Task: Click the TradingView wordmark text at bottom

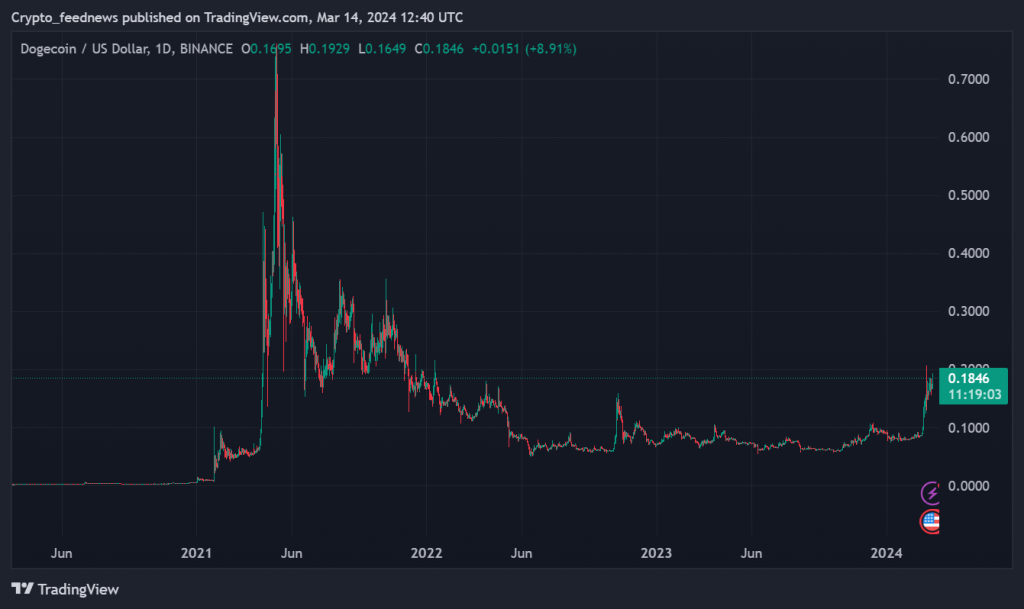Action: pos(78,589)
